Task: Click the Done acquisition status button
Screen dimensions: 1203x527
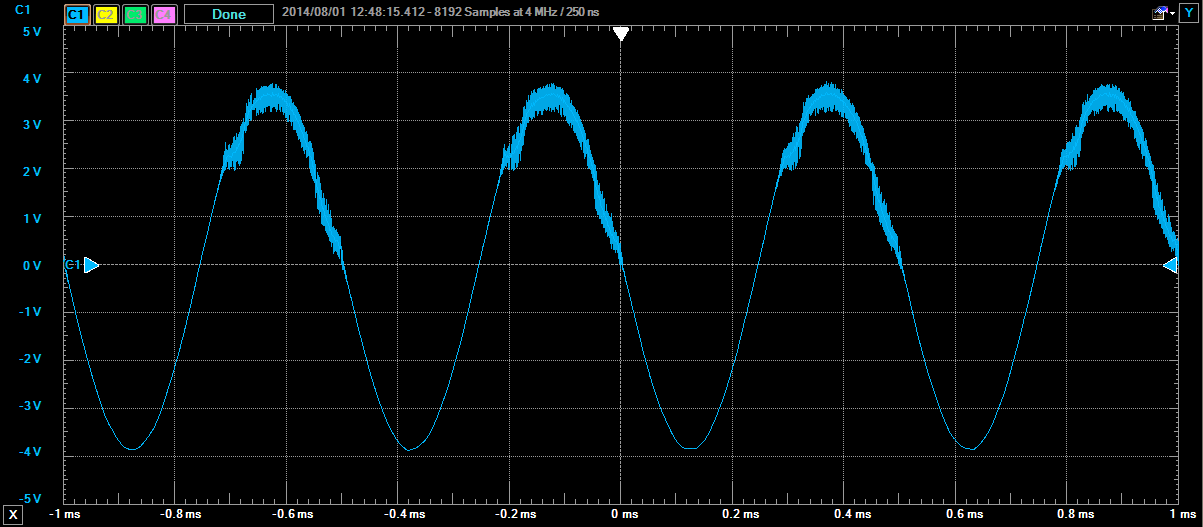Action: [229, 15]
